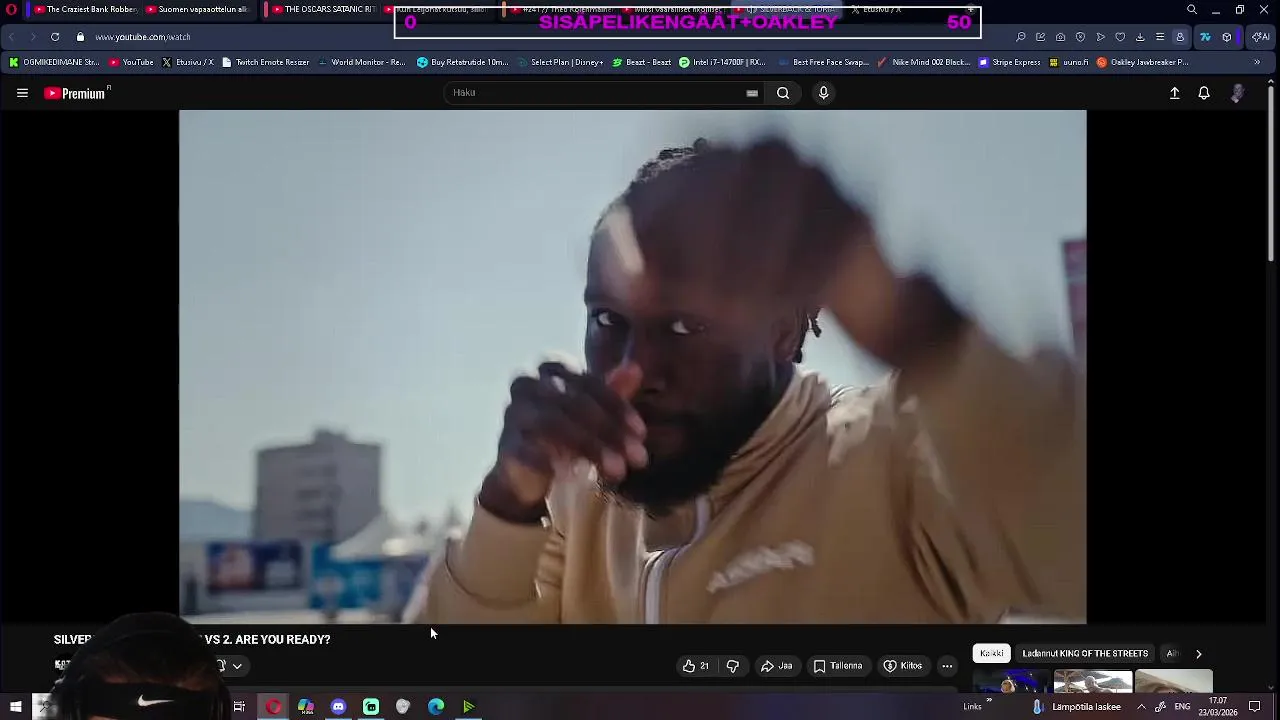Dislike the video with thumbs down
This screenshot has width=1280, height=720.
click(x=733, y=666)
